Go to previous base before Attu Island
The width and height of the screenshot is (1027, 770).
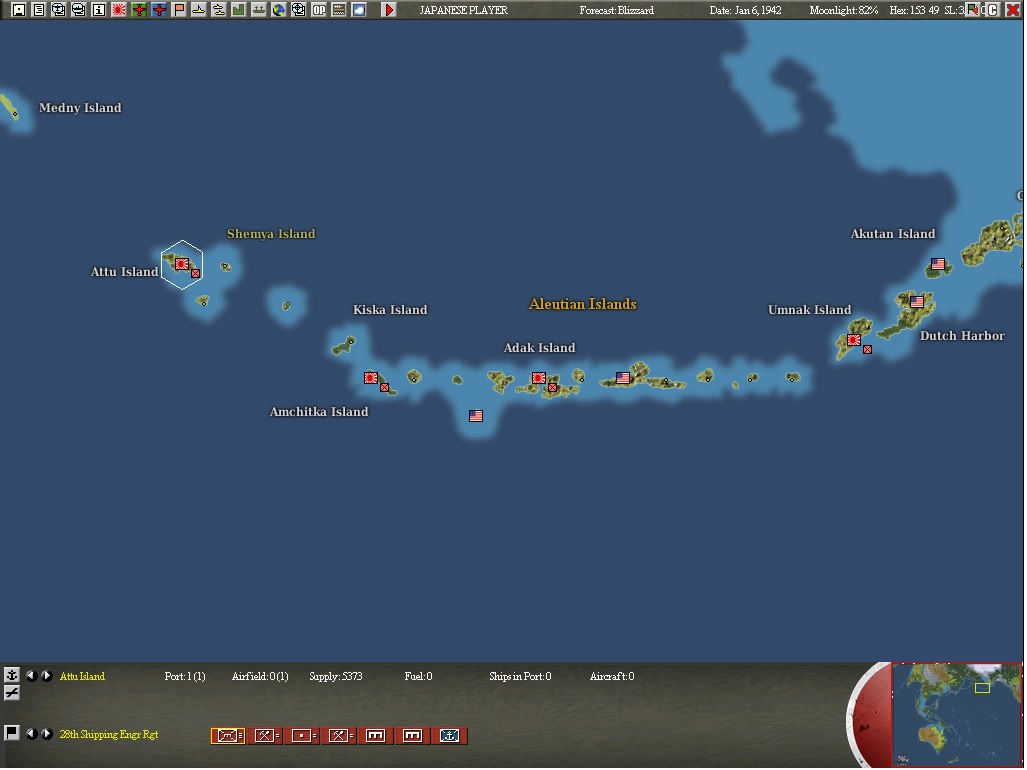(31, 676)
